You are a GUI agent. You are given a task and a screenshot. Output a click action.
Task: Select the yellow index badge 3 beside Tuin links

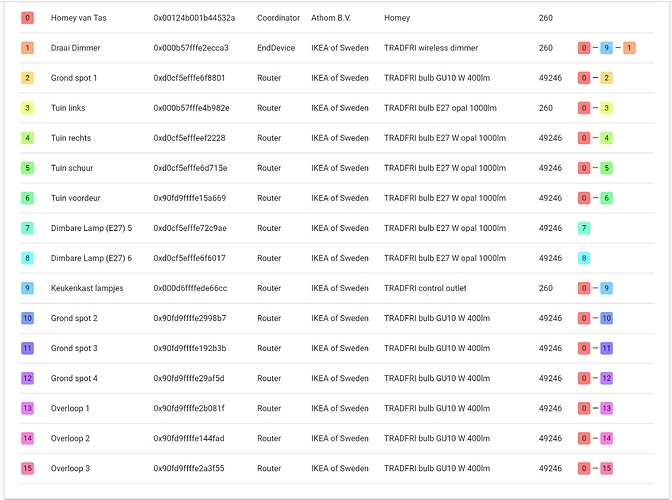[27, 108]
